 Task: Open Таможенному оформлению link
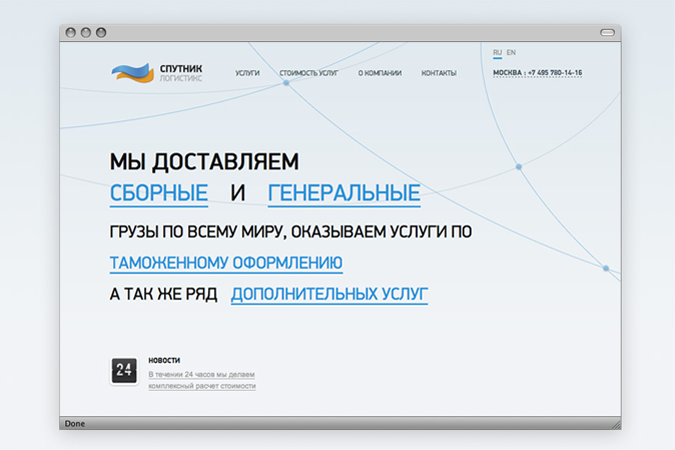point(226,262)
